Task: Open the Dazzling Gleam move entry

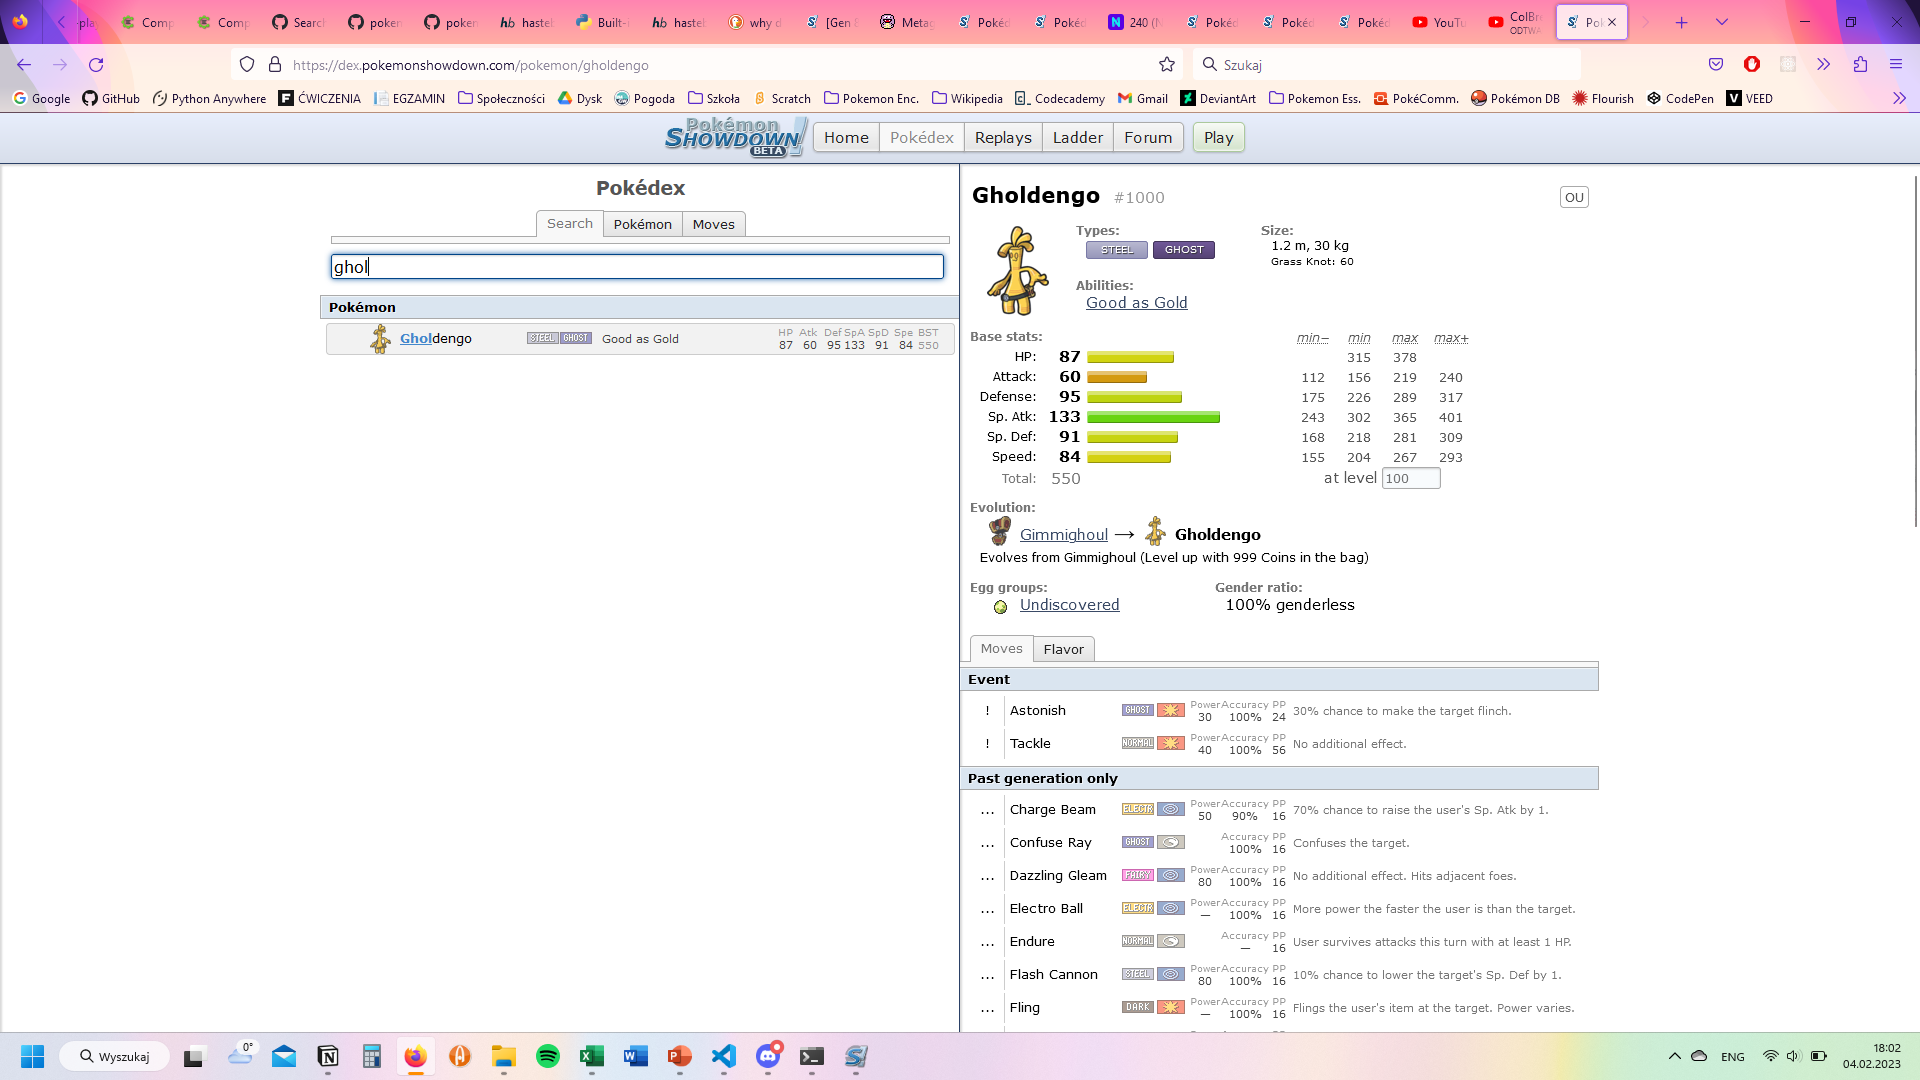Action: tap(1279, 875)
